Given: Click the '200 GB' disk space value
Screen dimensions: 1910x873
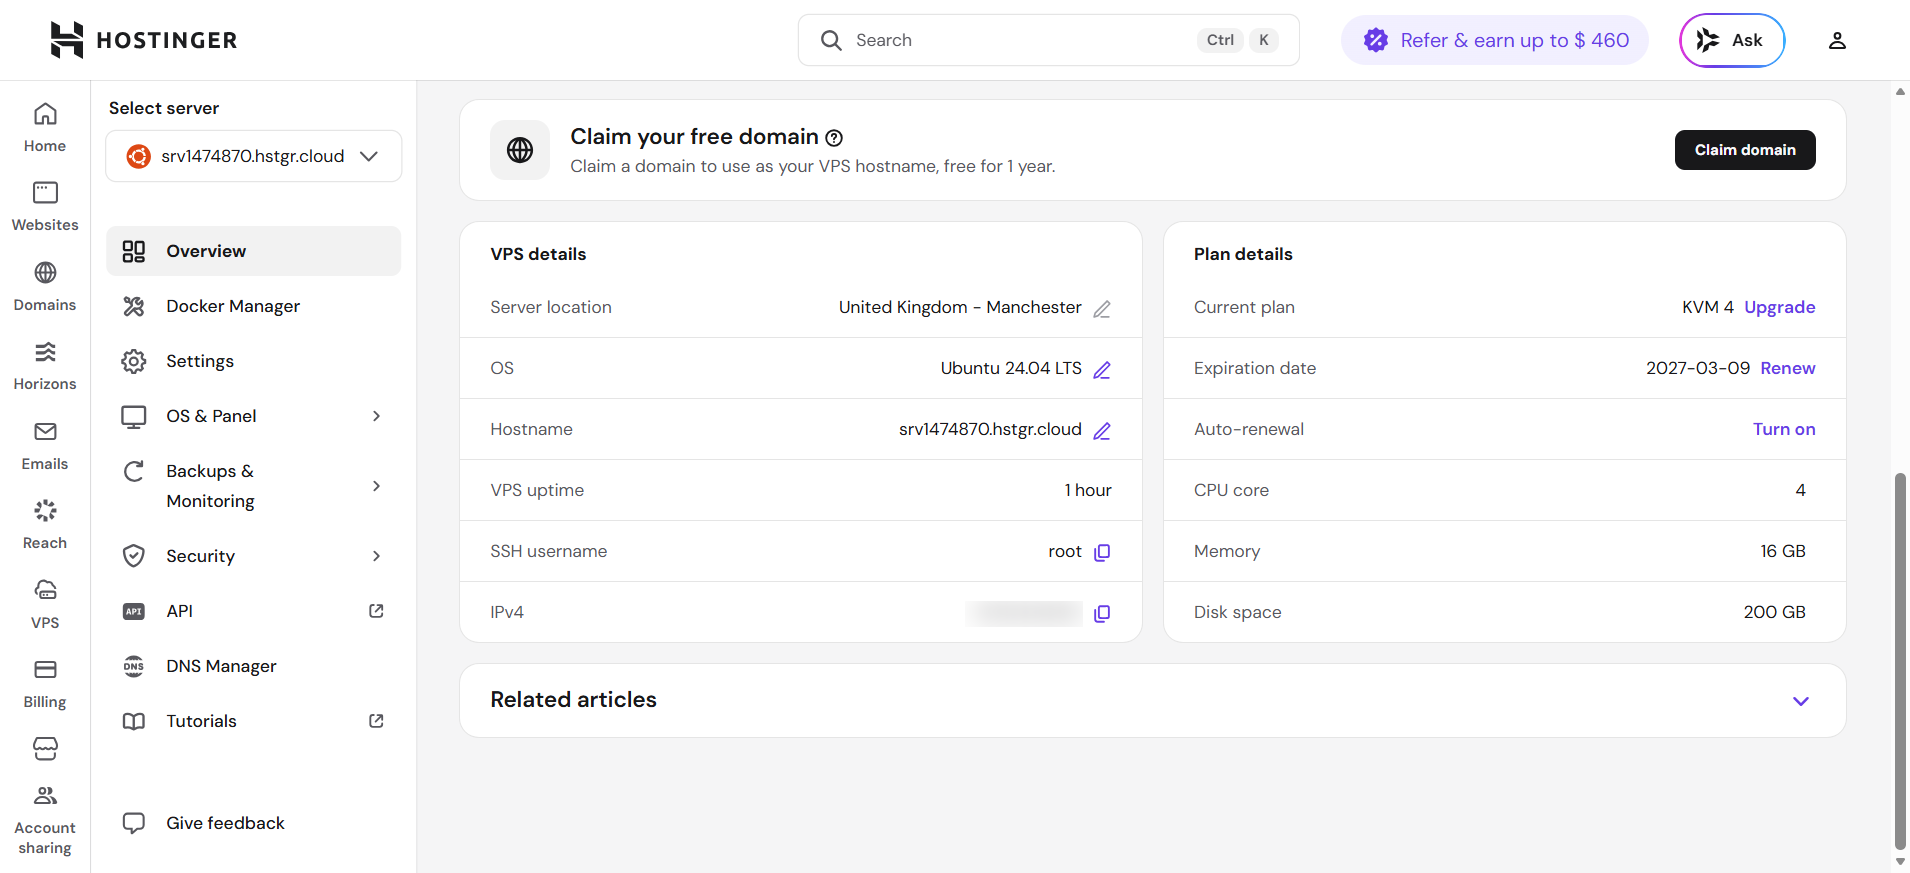Looking at the screenshot, I should click(1774, 612).
